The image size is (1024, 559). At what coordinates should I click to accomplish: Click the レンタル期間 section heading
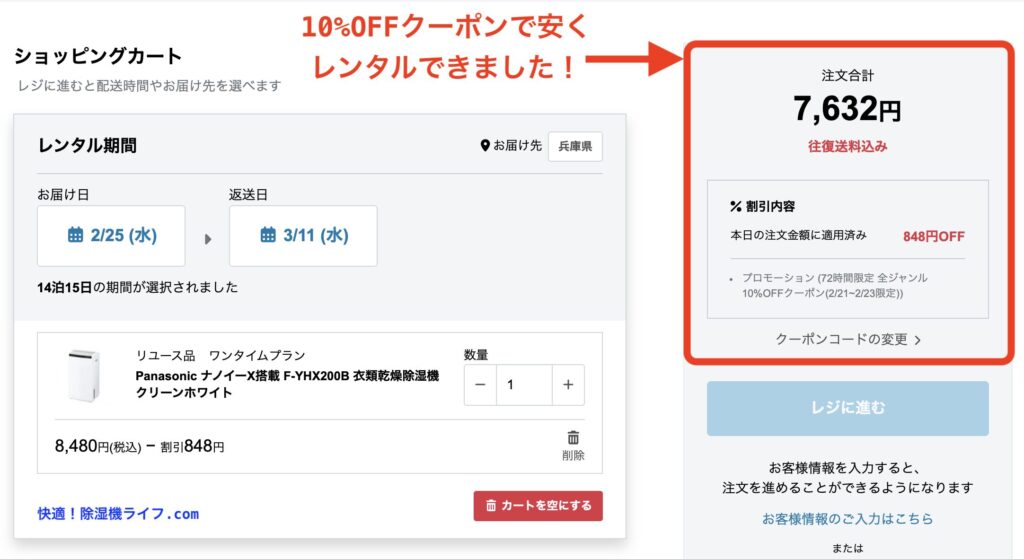pos(87,146)
